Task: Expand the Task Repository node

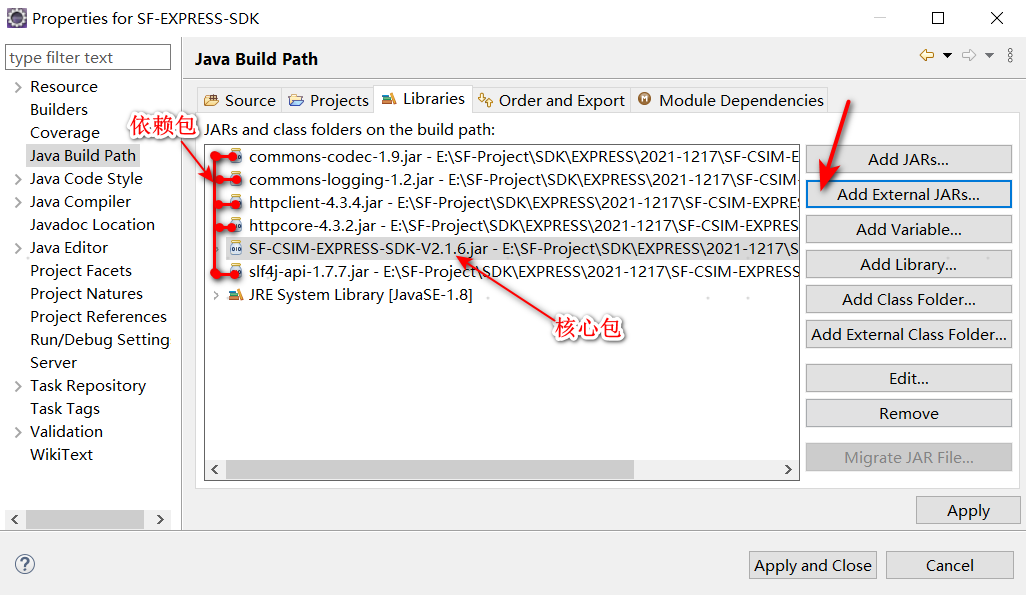Action: [x=18, y=386]
